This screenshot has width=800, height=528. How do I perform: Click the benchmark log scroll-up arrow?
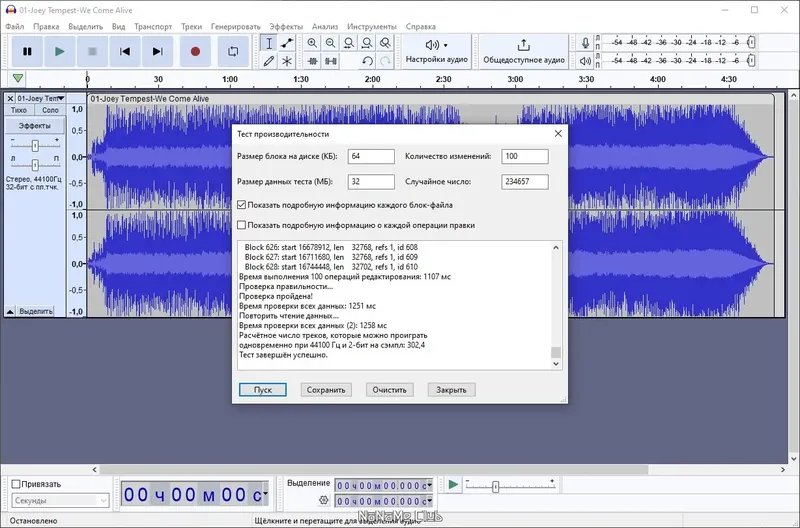pos(556,247)
